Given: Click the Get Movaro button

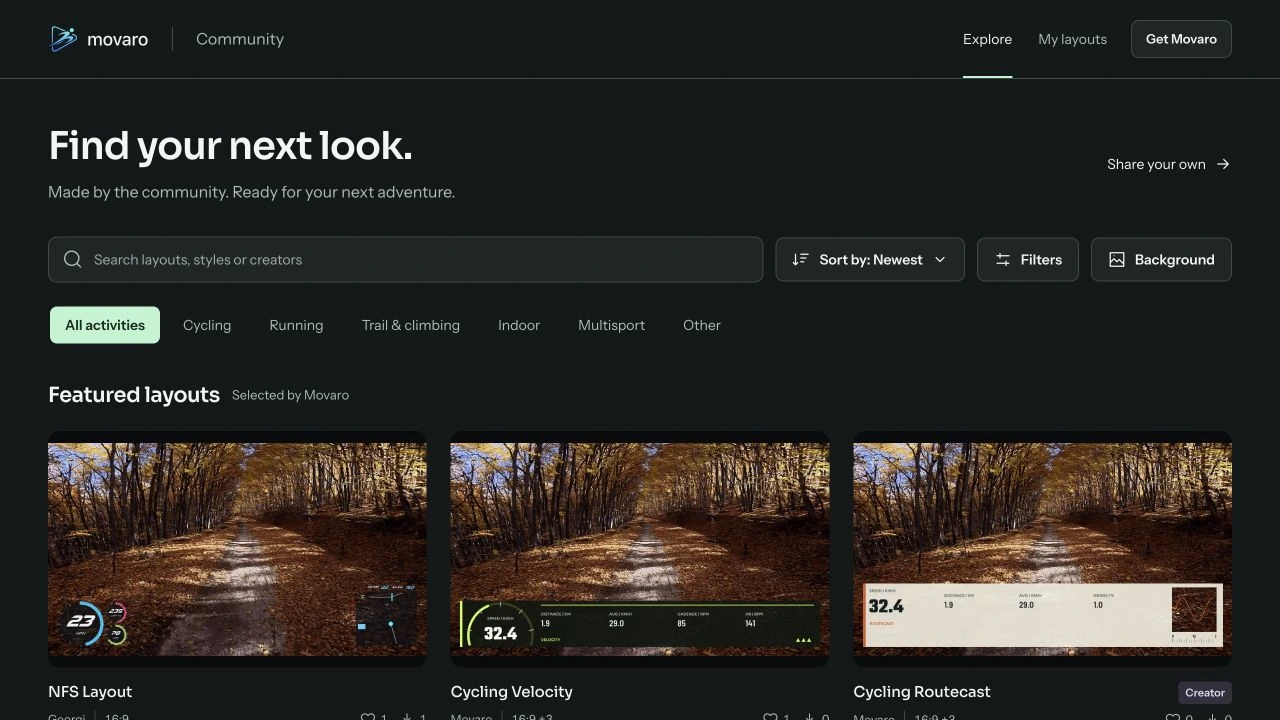Looking at the screenshot, I should click(x=1181, y=39).
